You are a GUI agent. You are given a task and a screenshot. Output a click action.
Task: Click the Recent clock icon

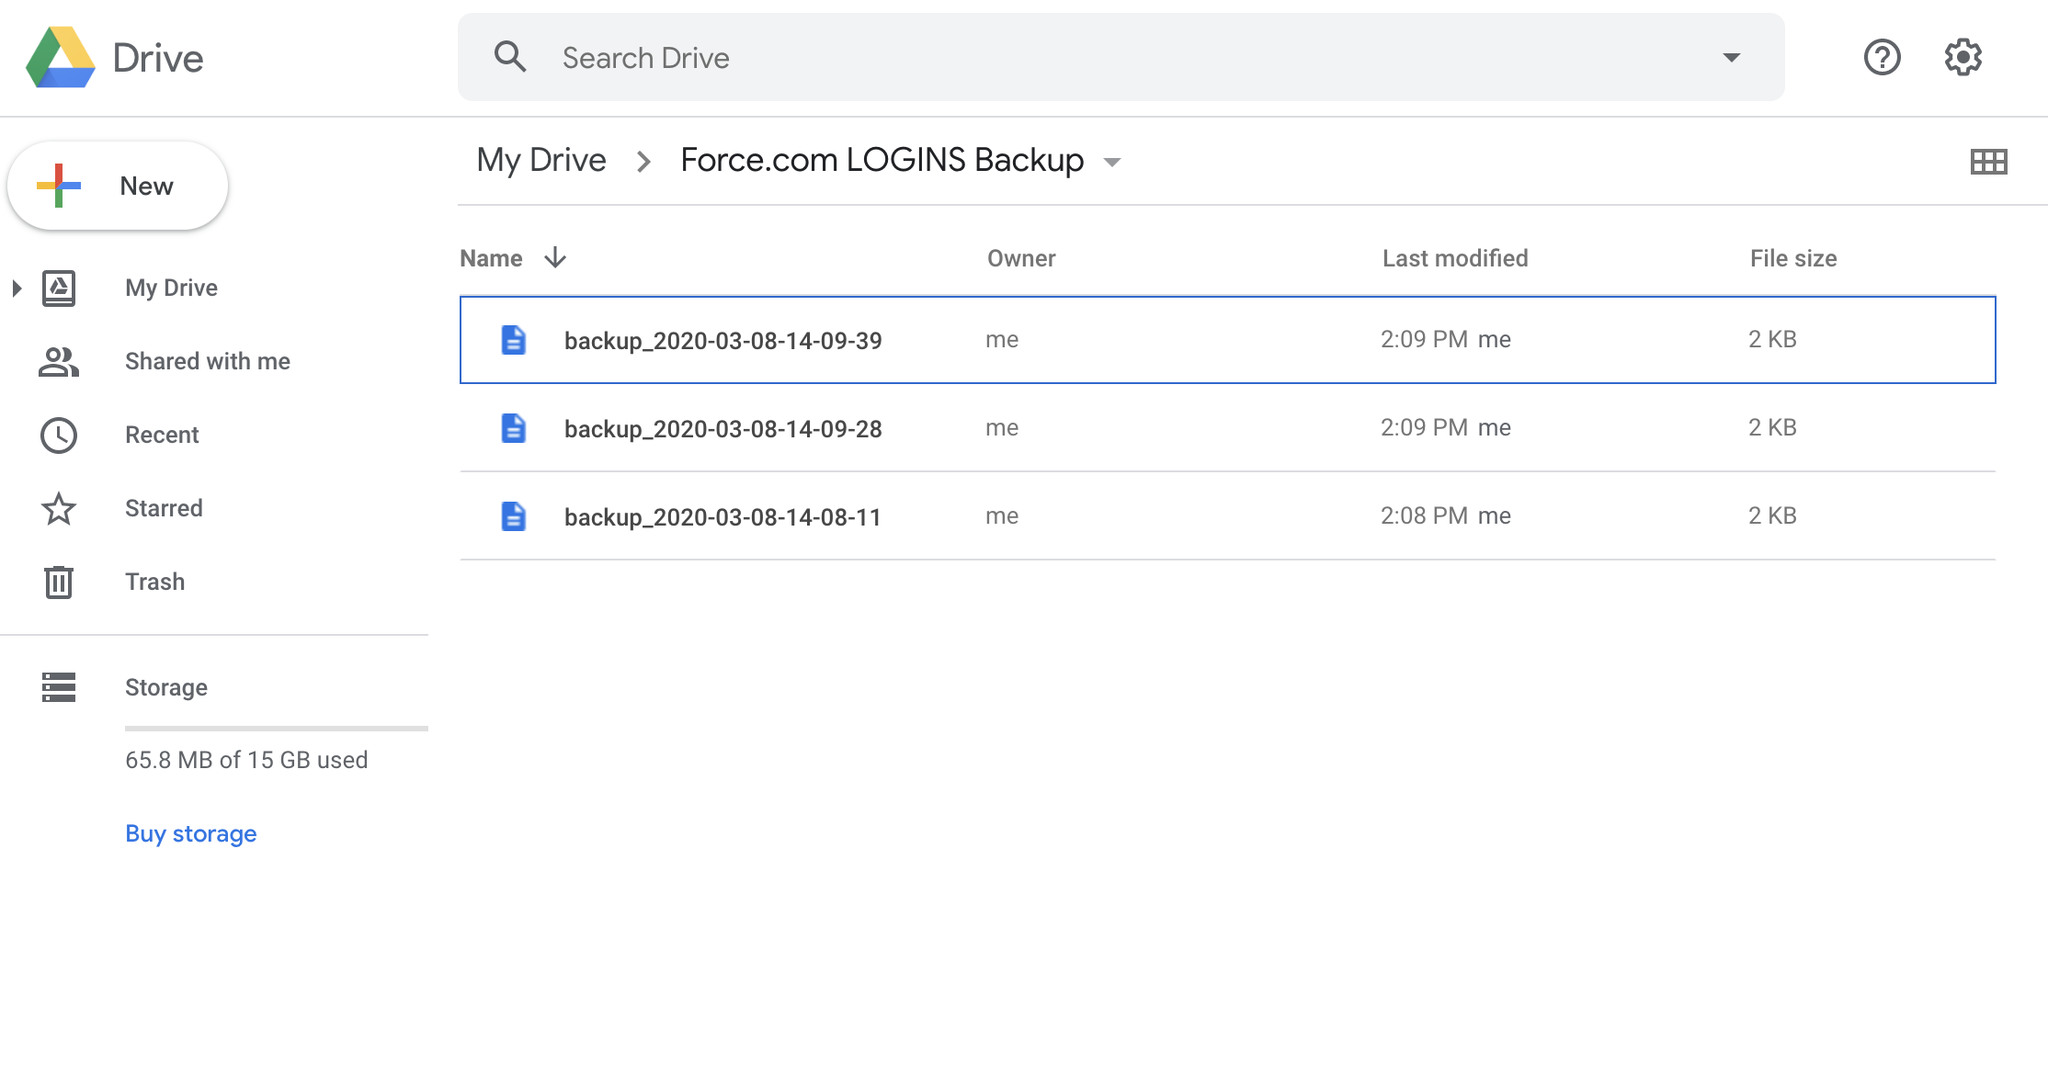[x=59, y=435]
